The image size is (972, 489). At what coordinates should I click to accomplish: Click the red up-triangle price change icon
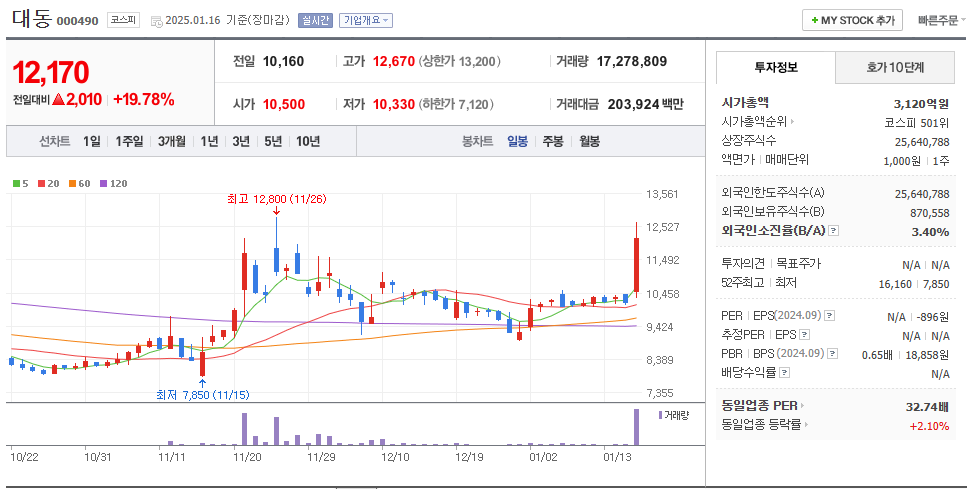(x=59, y=99)
